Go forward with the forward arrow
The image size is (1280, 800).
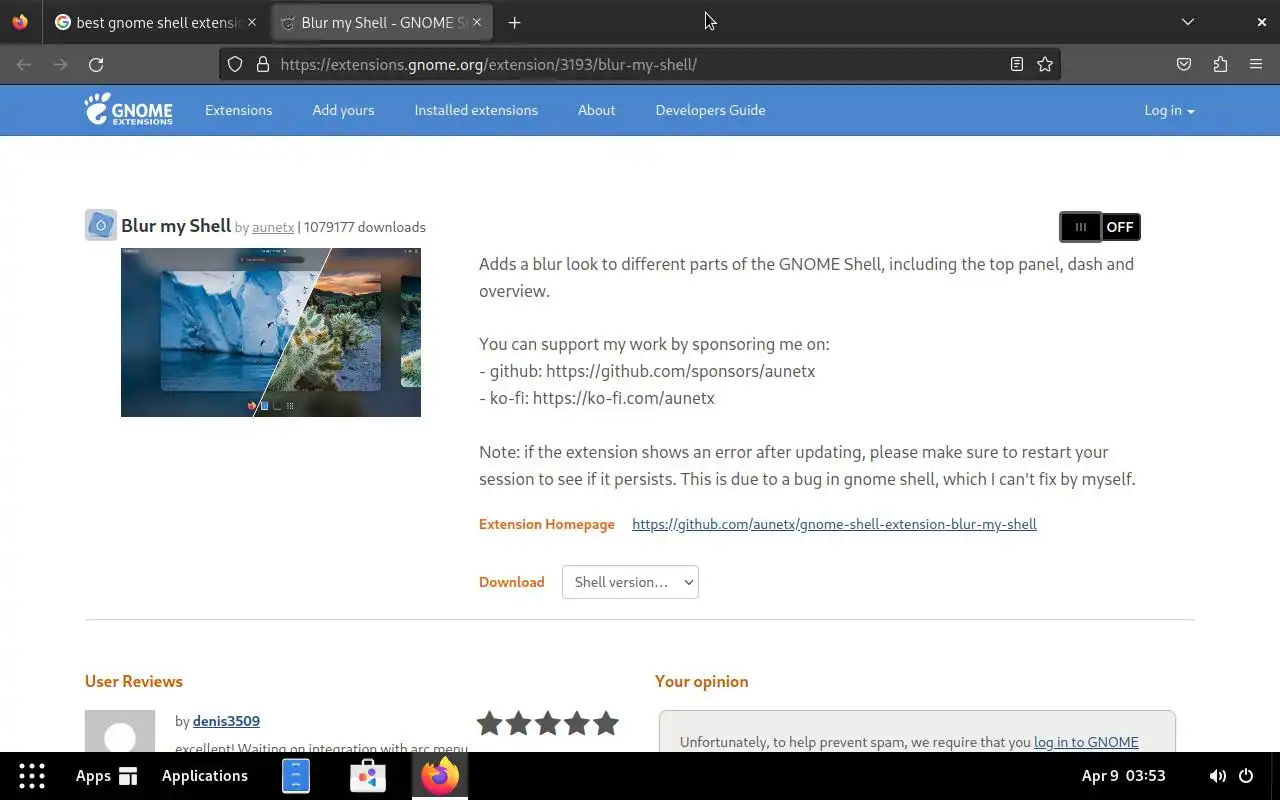(x=60, y=64)
